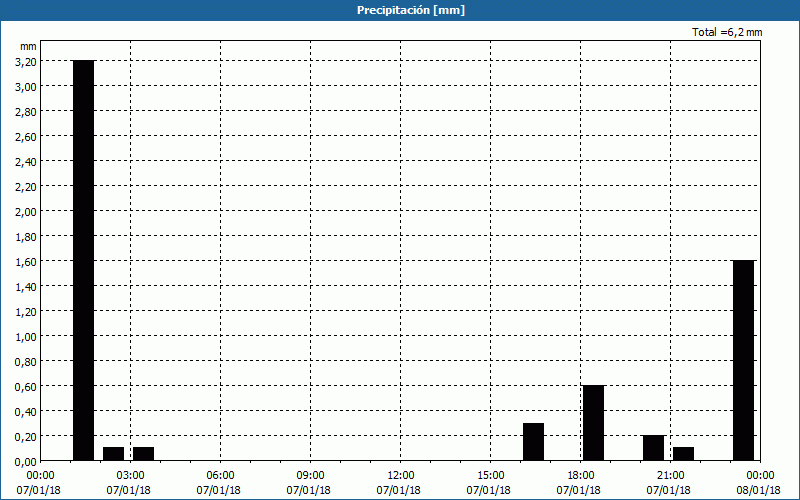Select the y-axis label 2,40
800x500 pixels.
pos(26,161)
